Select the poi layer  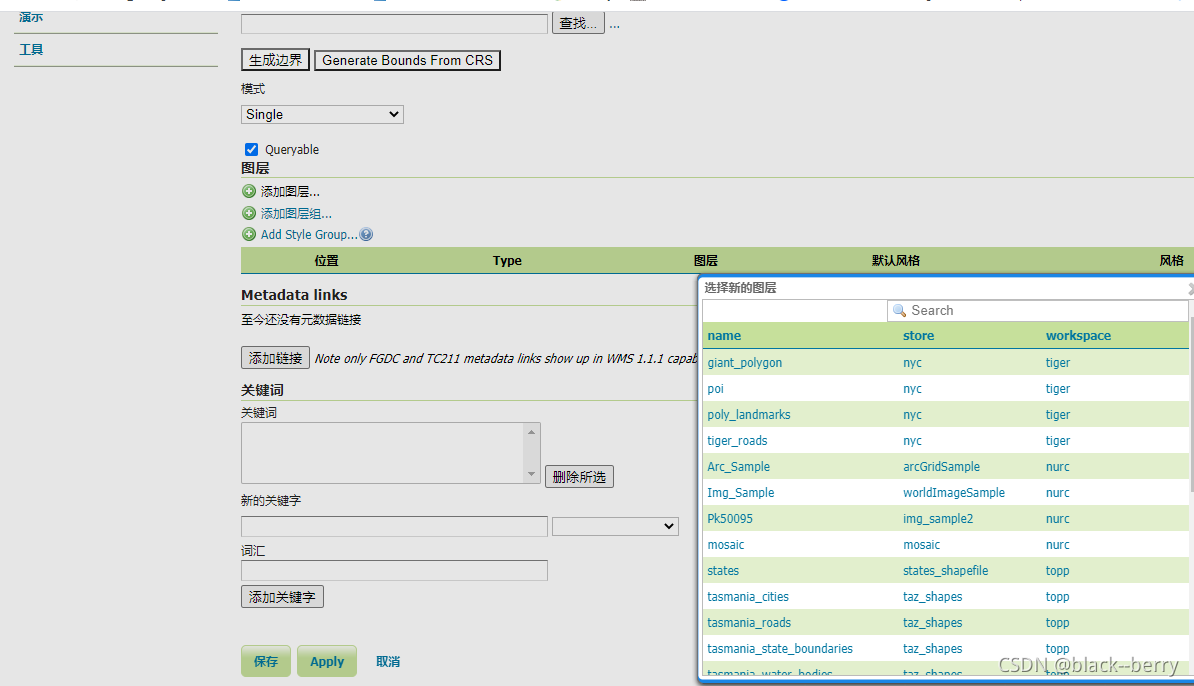click(716, 389)
